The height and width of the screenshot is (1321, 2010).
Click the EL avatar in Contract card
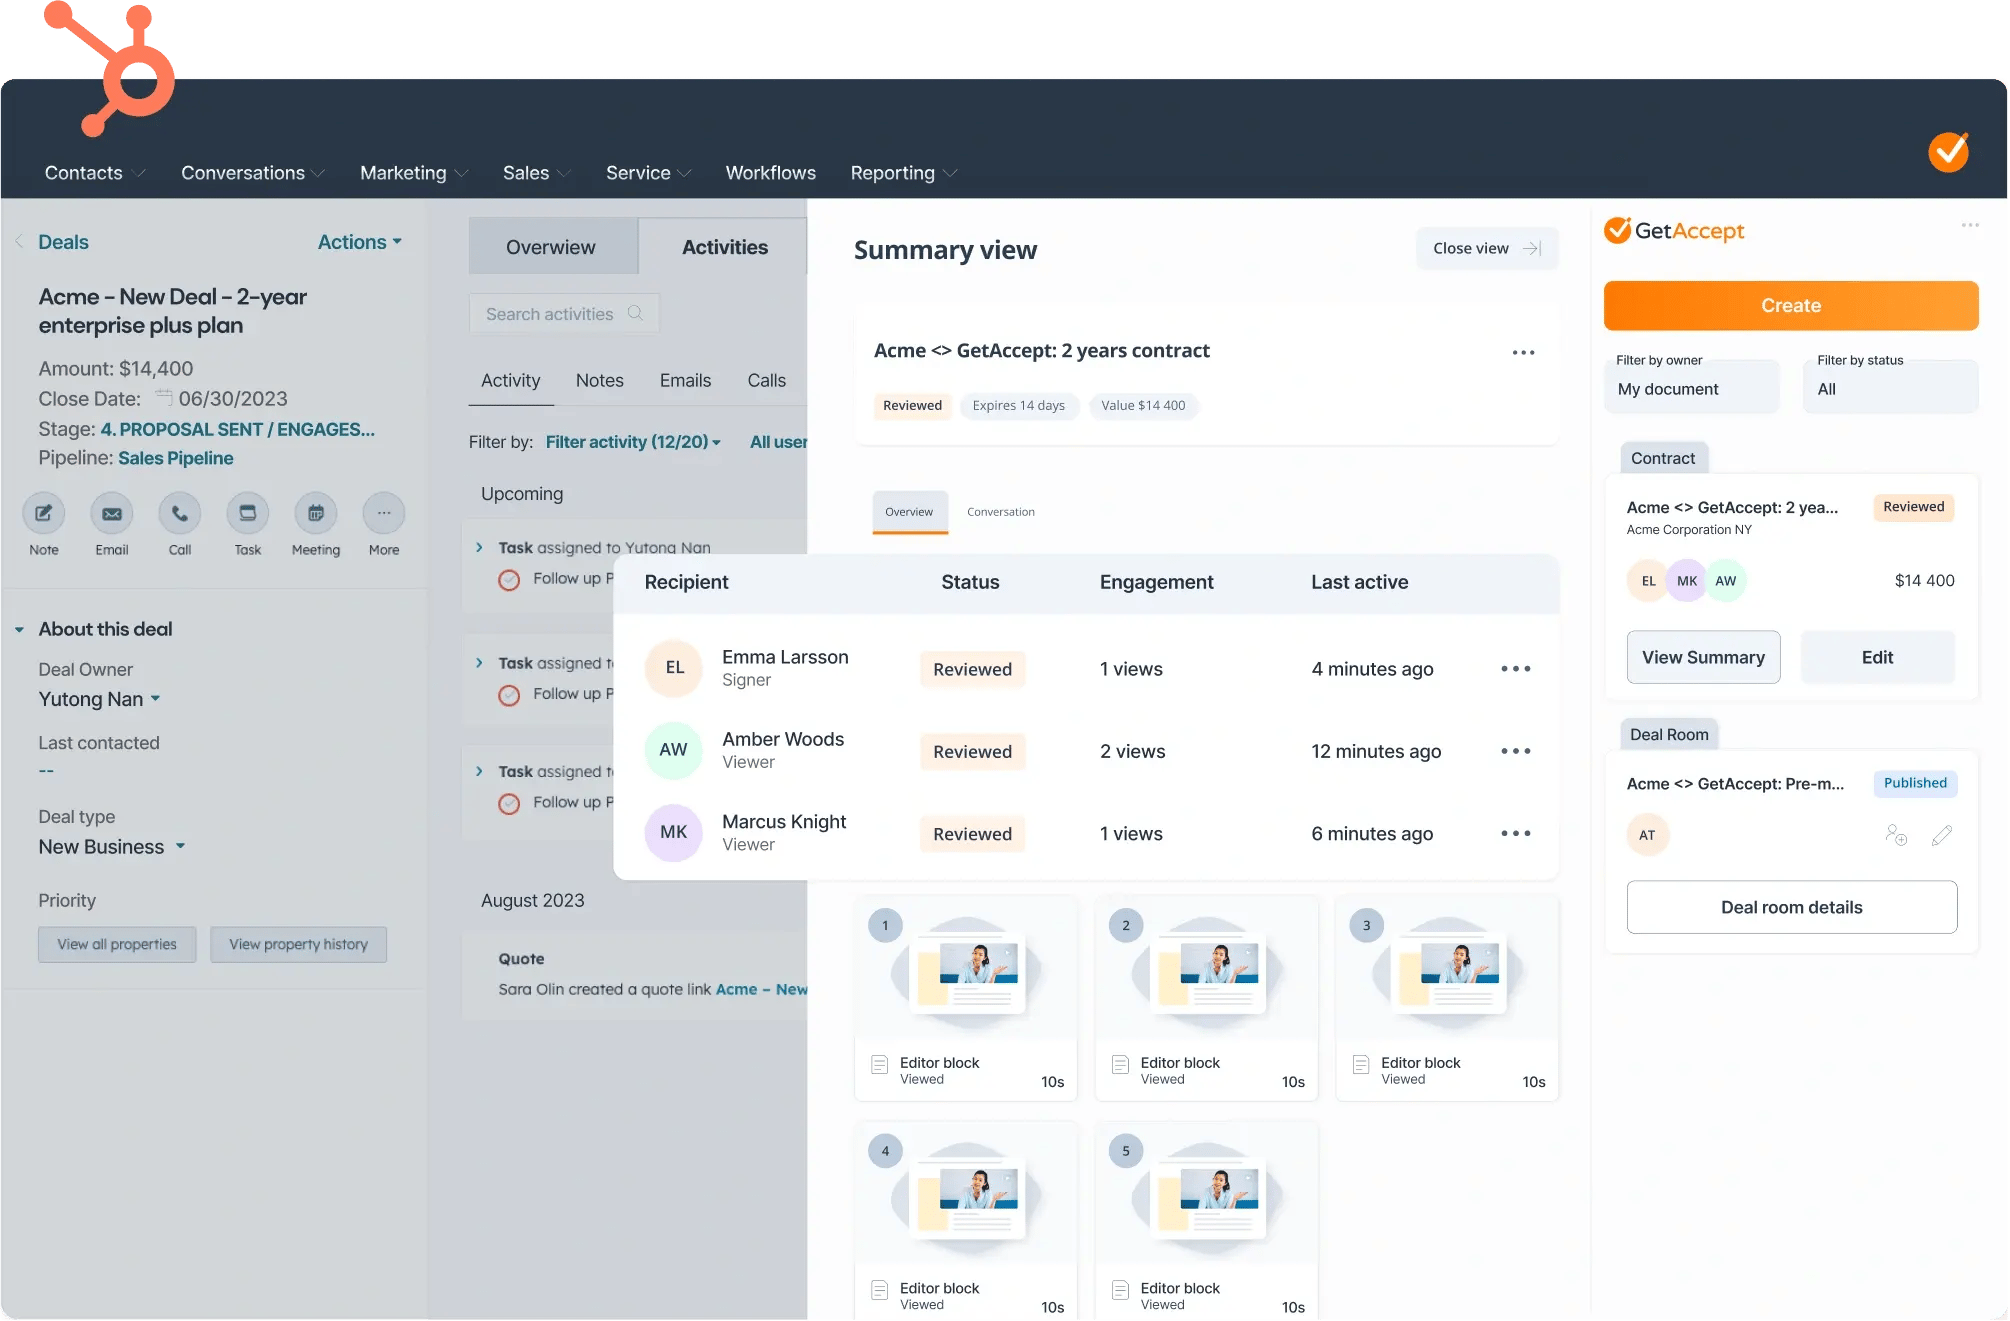(x=1648, y=581)
